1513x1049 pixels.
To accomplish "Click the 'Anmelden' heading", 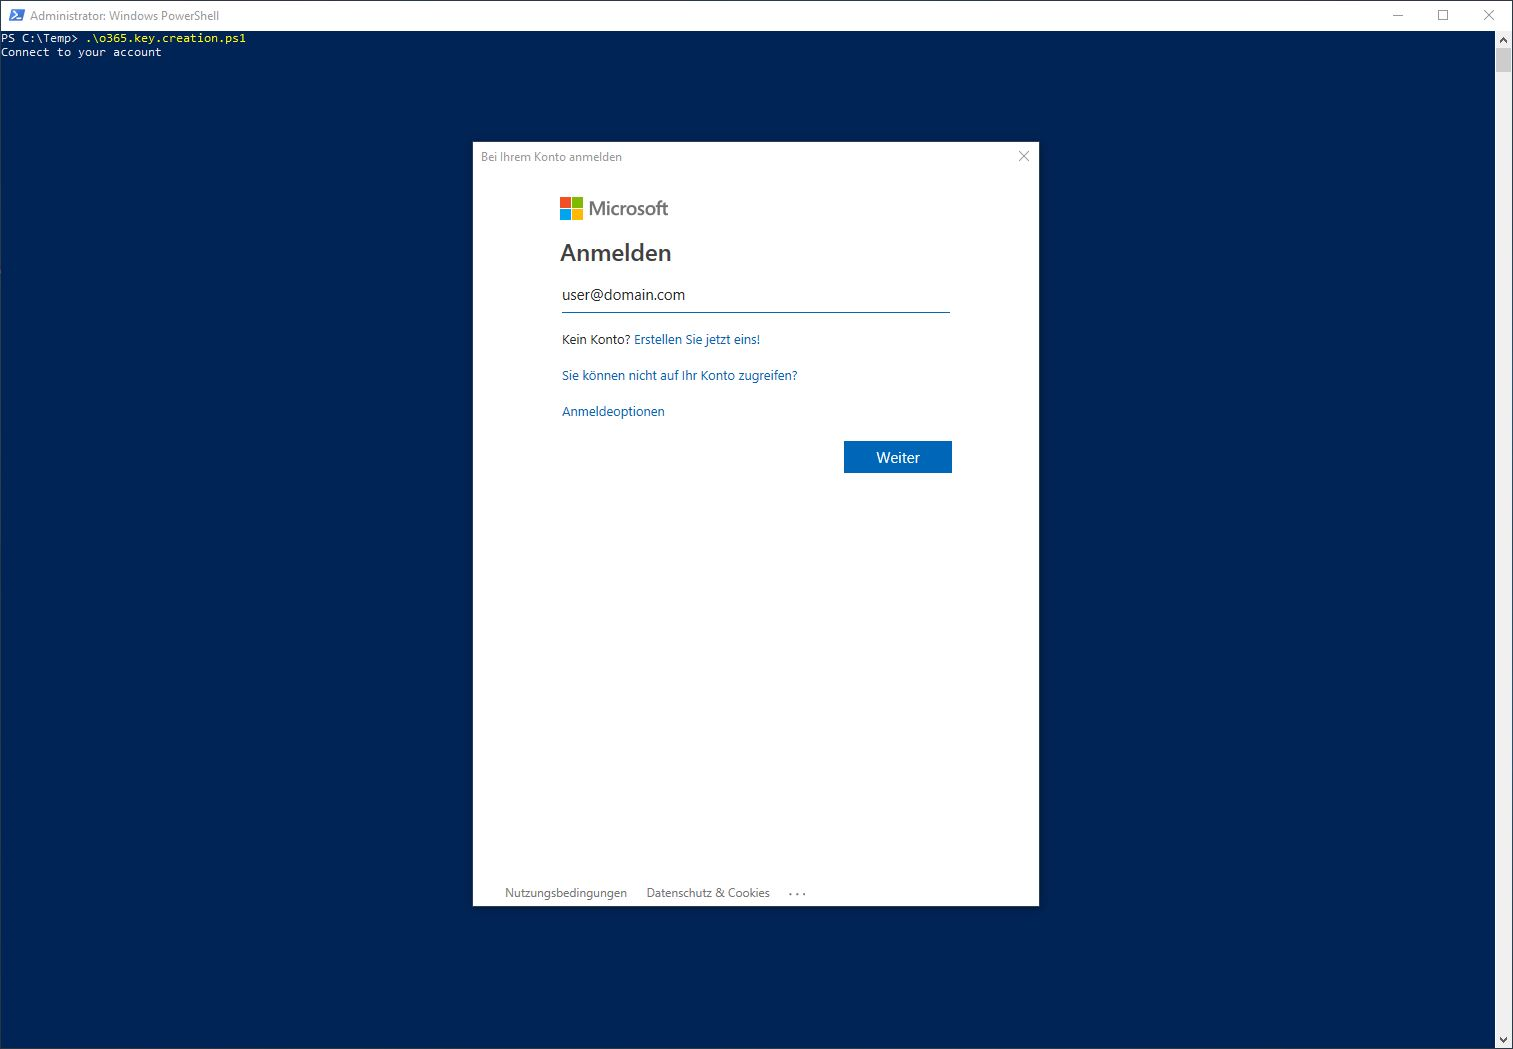I will tap(616, 253).
